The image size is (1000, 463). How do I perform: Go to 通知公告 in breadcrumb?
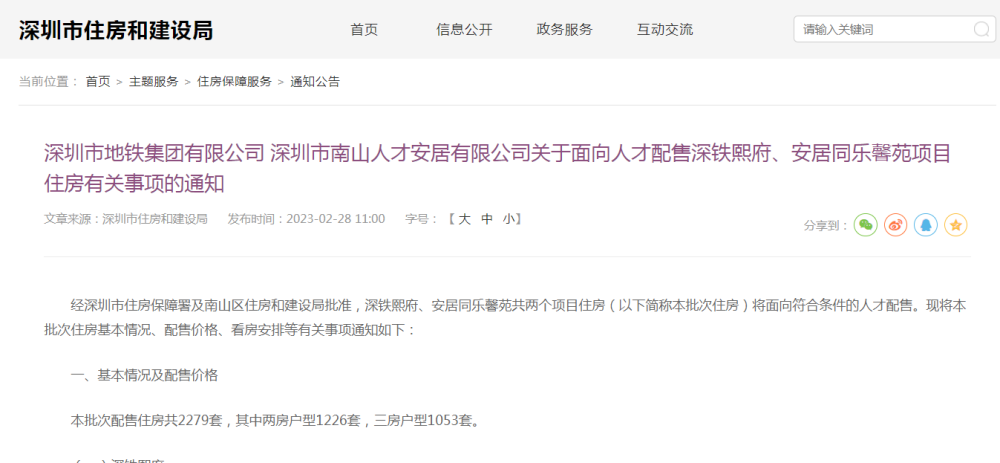(x=315, y=82)
